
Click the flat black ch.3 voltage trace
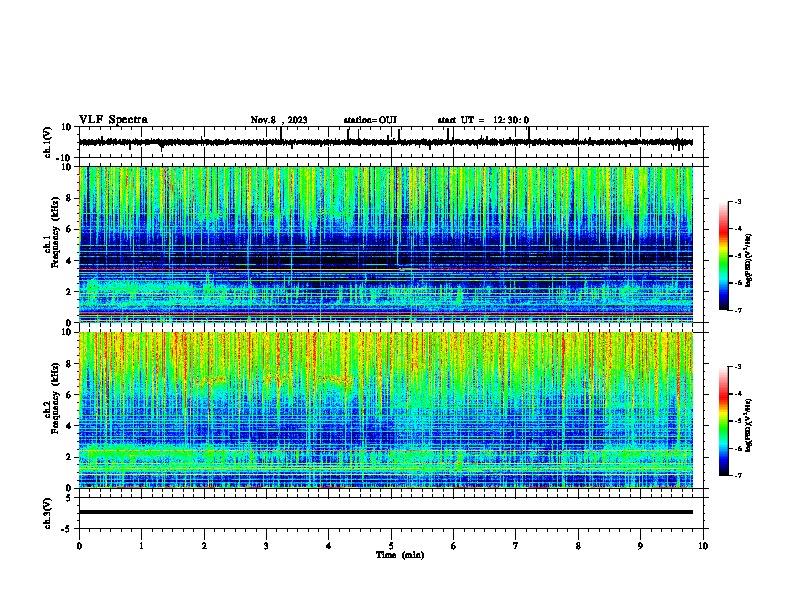tap(385, 512)
